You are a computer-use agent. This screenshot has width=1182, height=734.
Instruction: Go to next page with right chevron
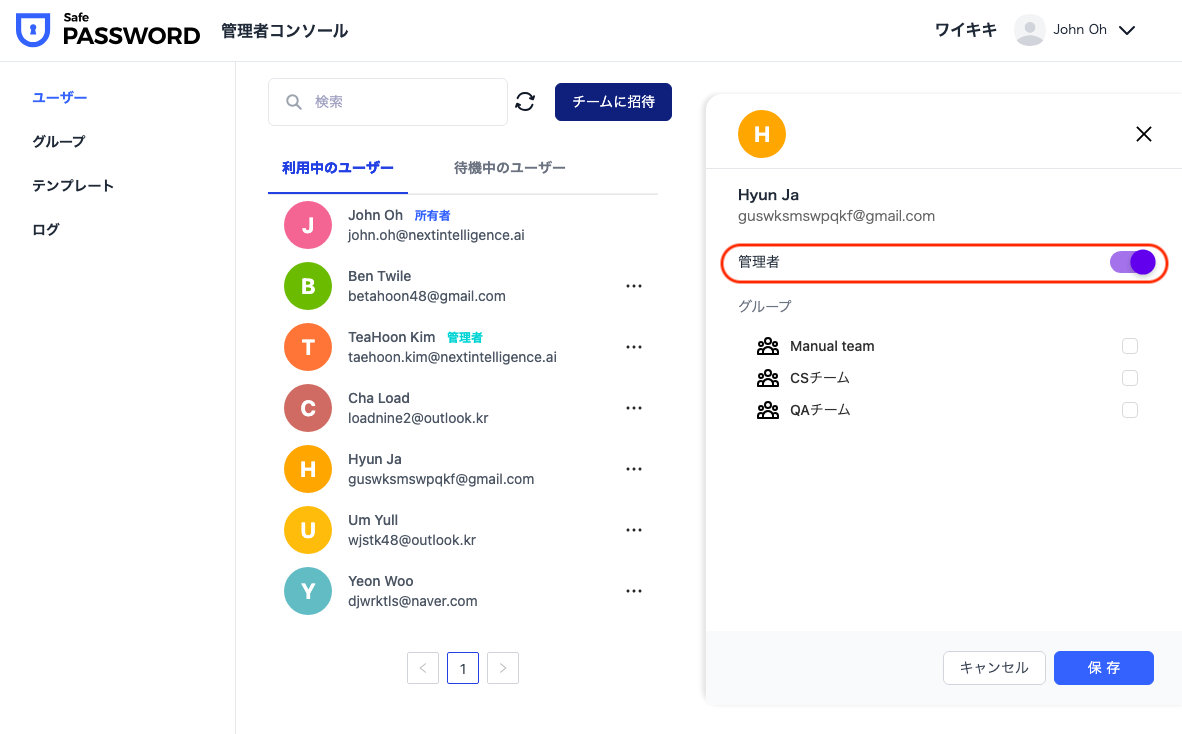(x=503, y=668)
